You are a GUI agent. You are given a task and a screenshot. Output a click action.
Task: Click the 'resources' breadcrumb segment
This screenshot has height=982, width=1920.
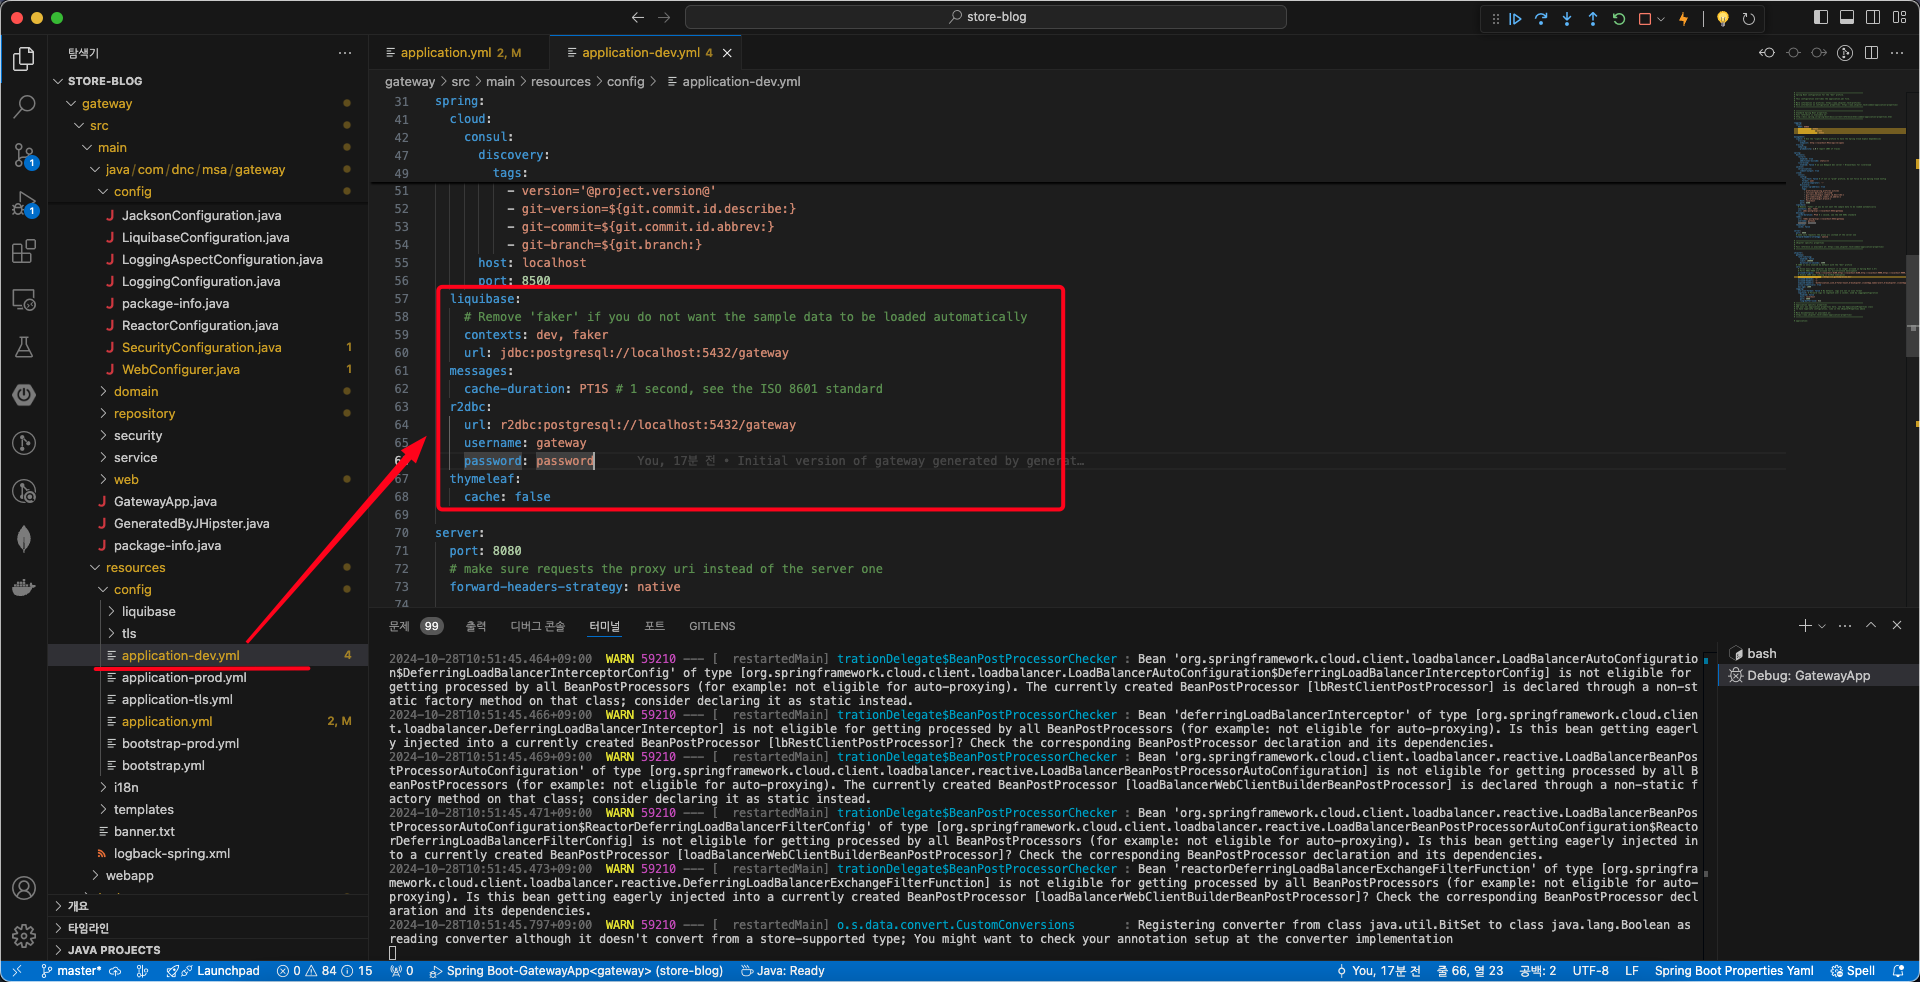(561, 82)
